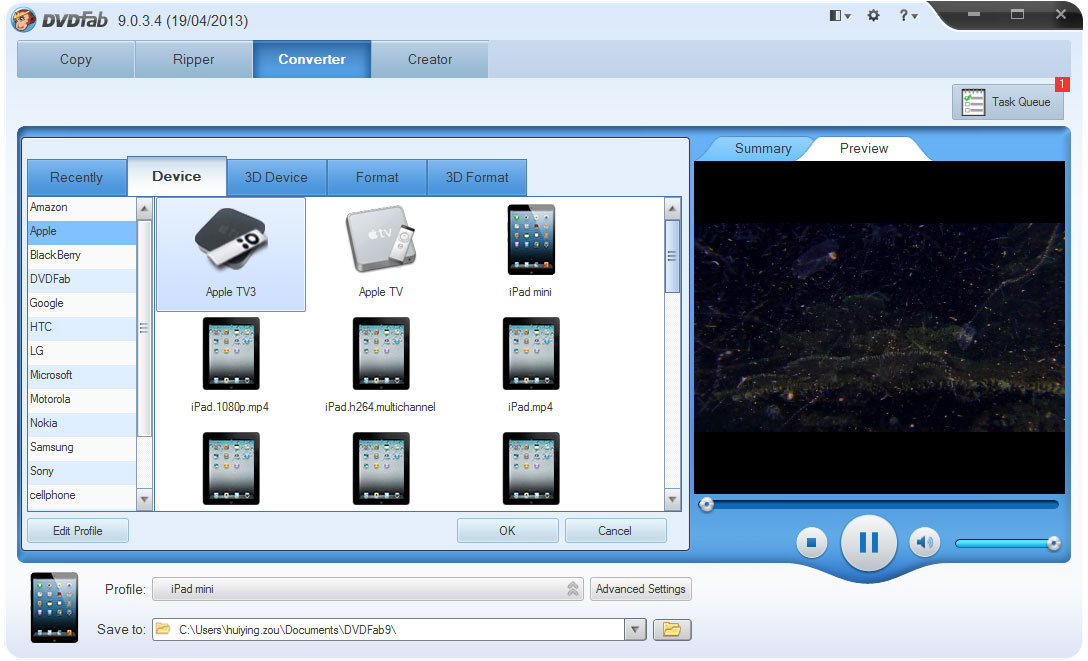Select the iPad mini device icon
The height and width of the screenshot is (661, 1088).
[531, 240]
